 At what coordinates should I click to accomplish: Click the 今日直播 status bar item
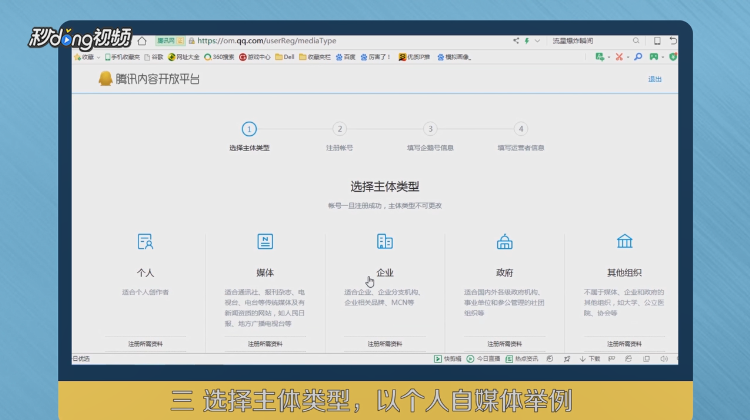(483, 359)
